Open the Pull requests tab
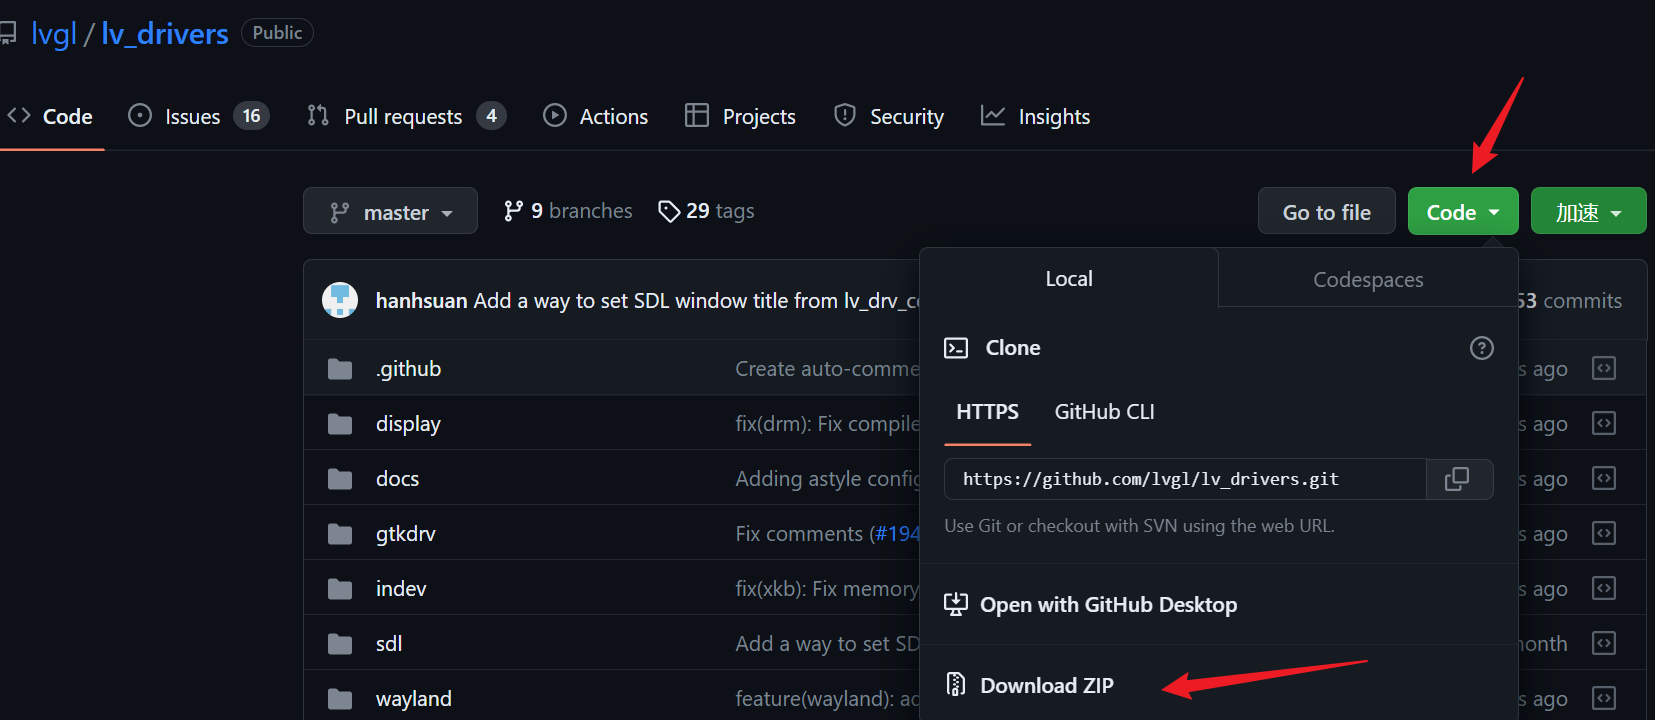Screen dimensions: 1655x720 (406, 116)
